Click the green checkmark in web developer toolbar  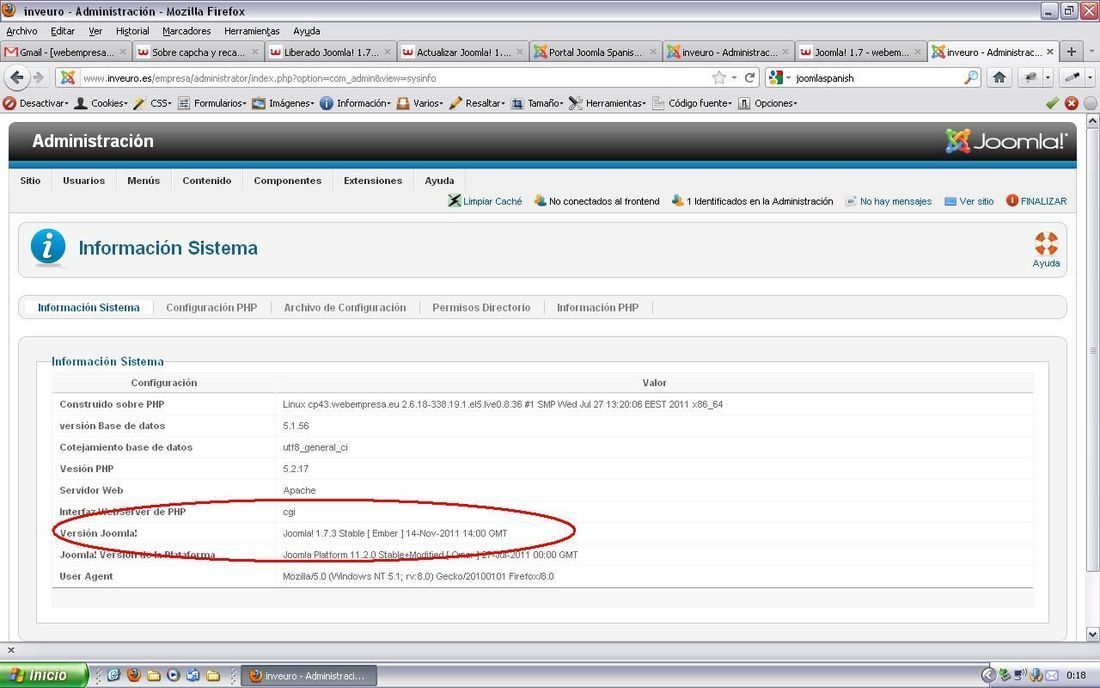1052,103
